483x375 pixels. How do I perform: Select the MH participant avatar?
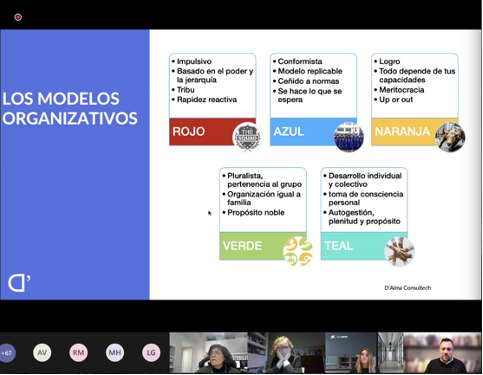pyautogui.click(x=115, y=353)
